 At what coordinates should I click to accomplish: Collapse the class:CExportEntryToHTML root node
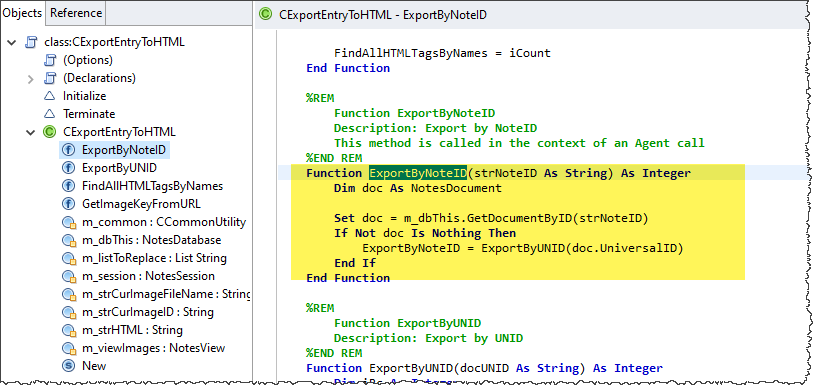[x=11, y=42]
